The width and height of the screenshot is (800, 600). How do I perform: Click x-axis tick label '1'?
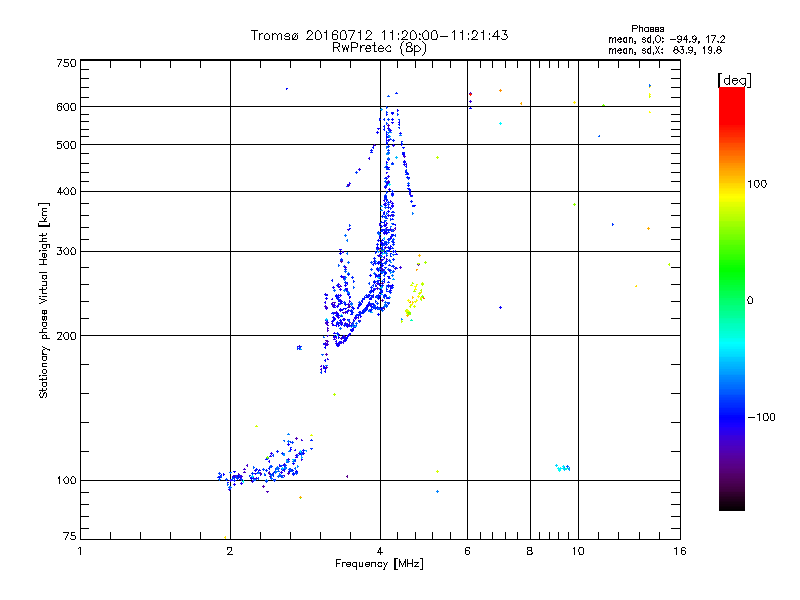click(x=80, y=551)
